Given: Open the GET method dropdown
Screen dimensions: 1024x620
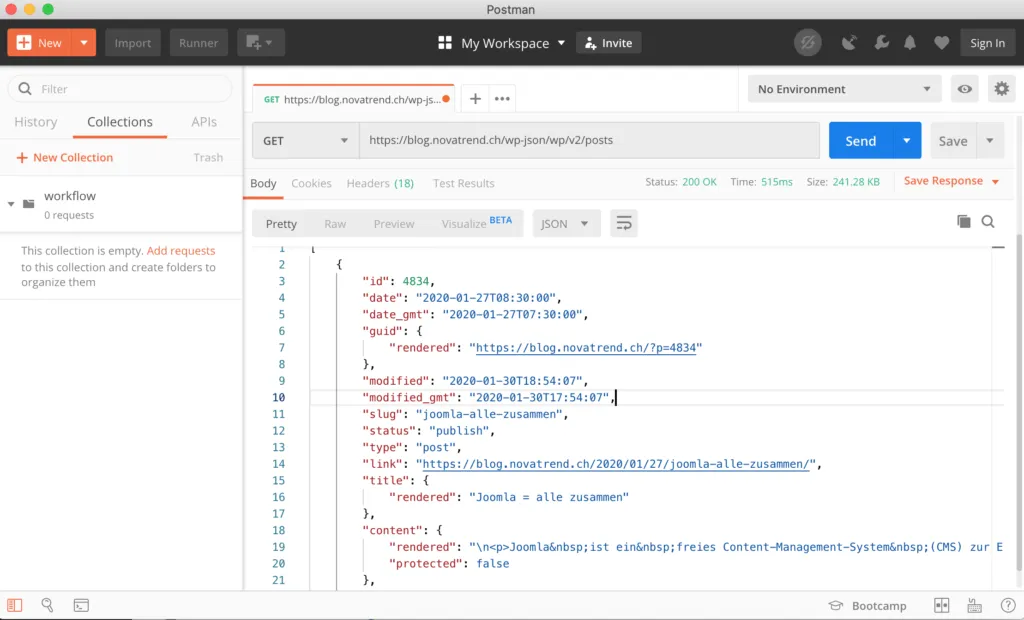Looking at the screenshot, I should pyautogui.click(x=305, y=140).
